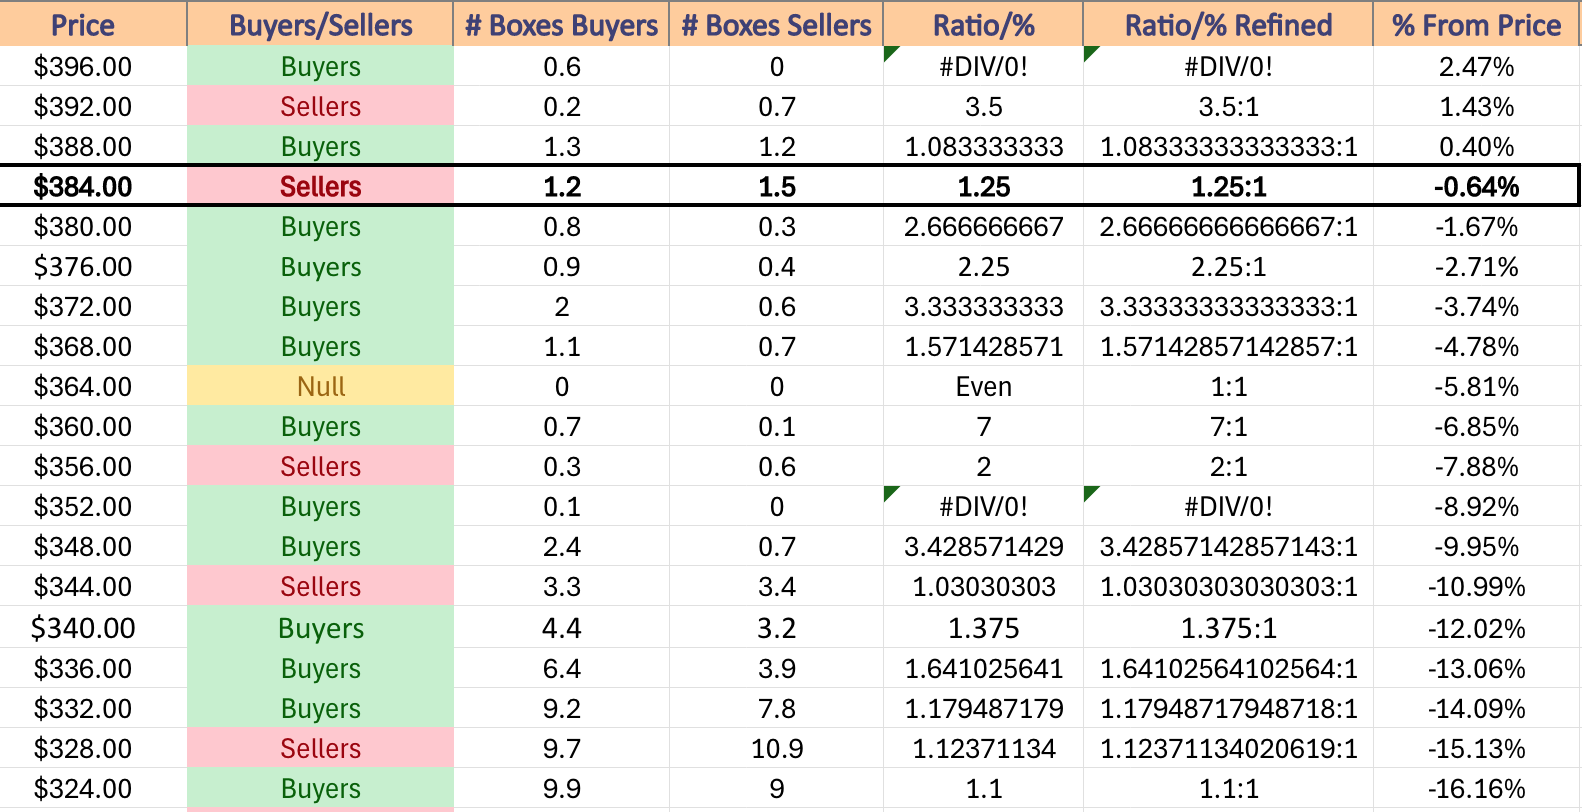Image resolution: width=1582 pixels, height=812 pixels.
Task: Click the $388.00 price cell
Action: (93, 147)
